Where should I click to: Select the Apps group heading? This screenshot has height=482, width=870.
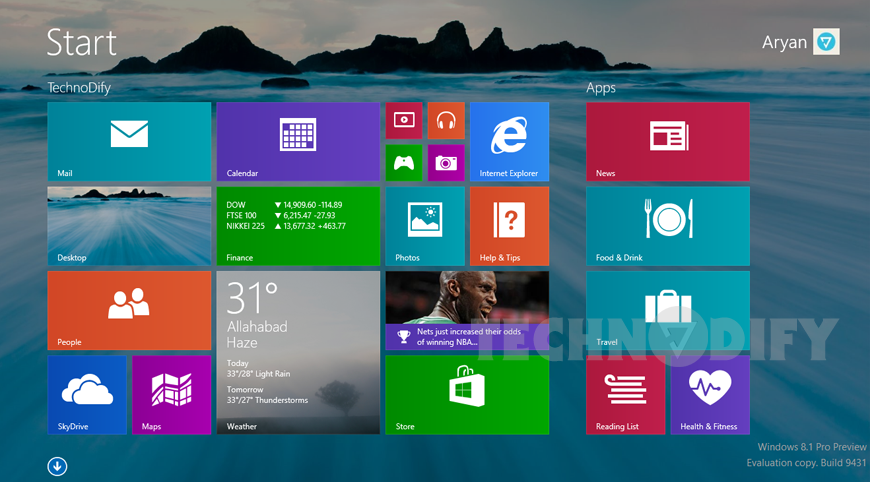[601, 88]
